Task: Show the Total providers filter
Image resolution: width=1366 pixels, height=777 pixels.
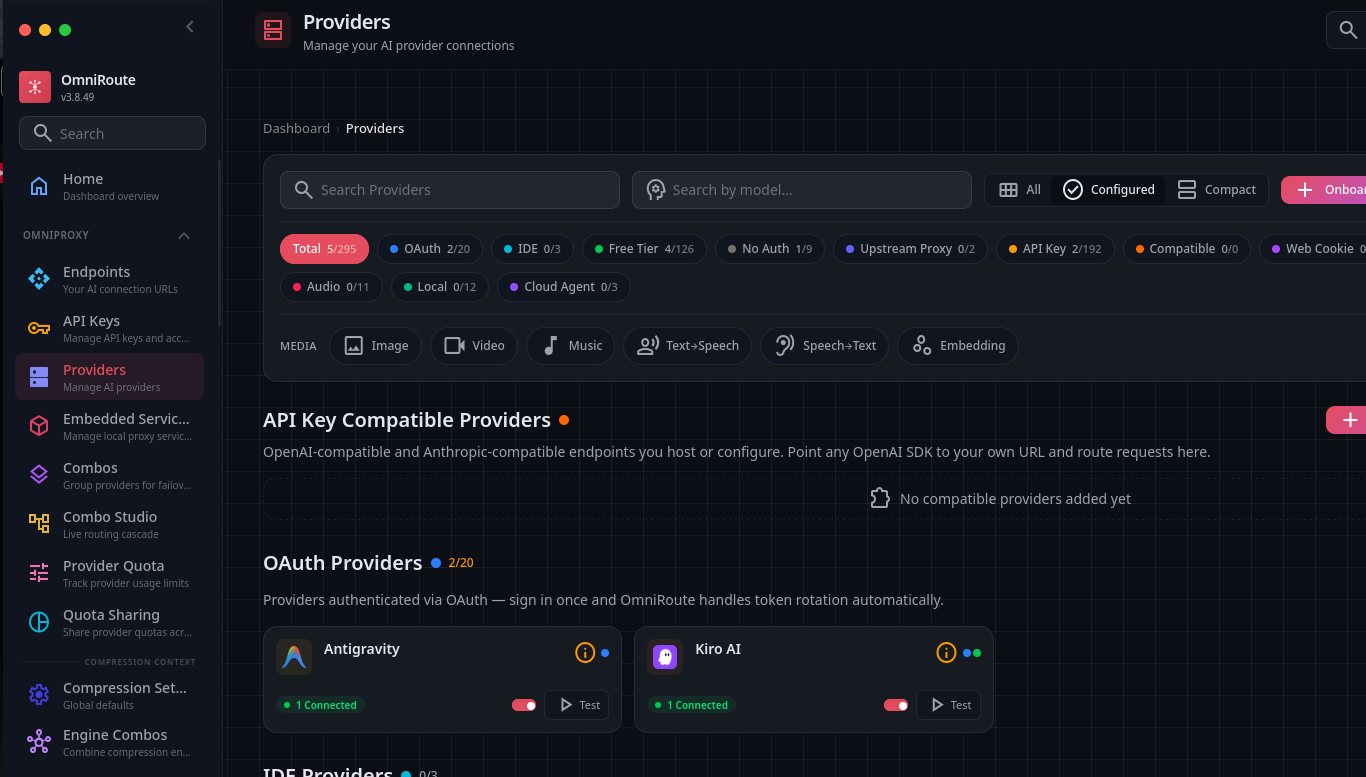Action: pyautogui.click(x=324, y=249)
